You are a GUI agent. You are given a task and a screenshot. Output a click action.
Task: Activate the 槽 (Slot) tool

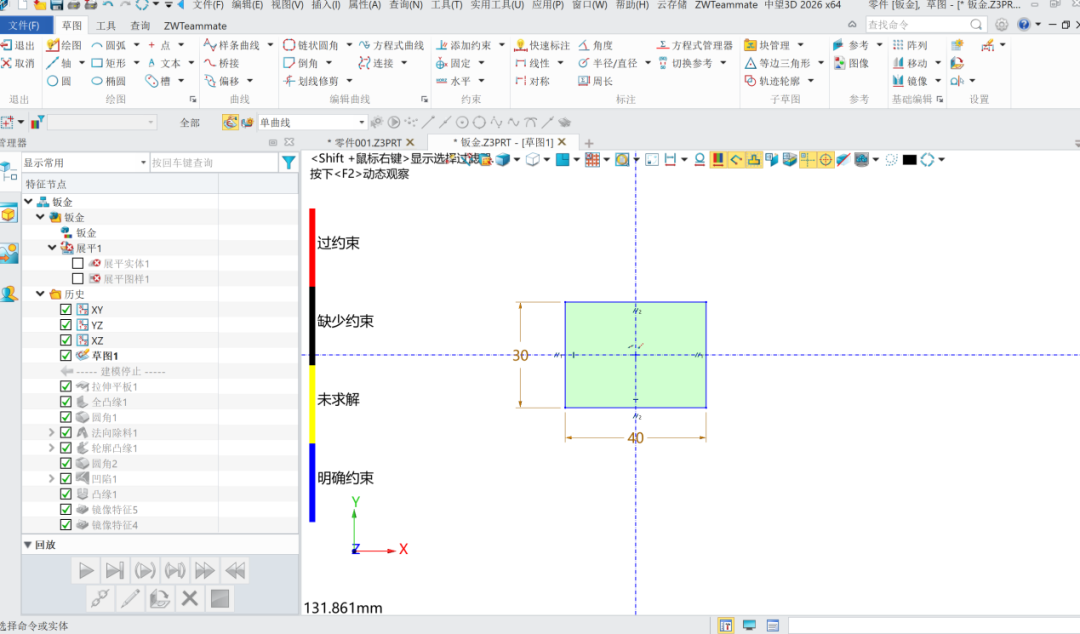tap(158, 81)
